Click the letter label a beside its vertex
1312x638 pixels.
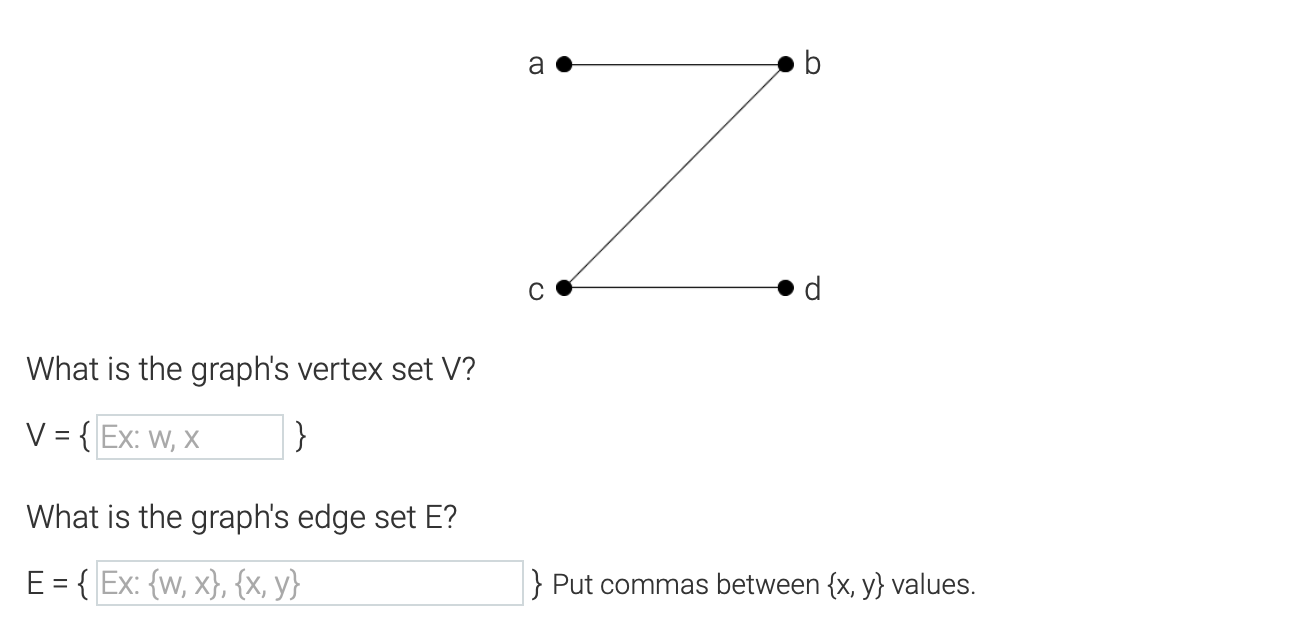(536, 64)
